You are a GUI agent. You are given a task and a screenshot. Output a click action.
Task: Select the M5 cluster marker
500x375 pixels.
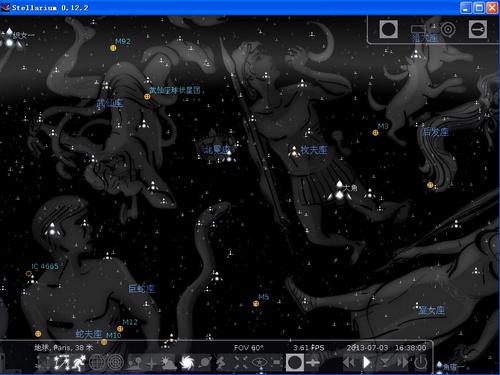point(256,303)
